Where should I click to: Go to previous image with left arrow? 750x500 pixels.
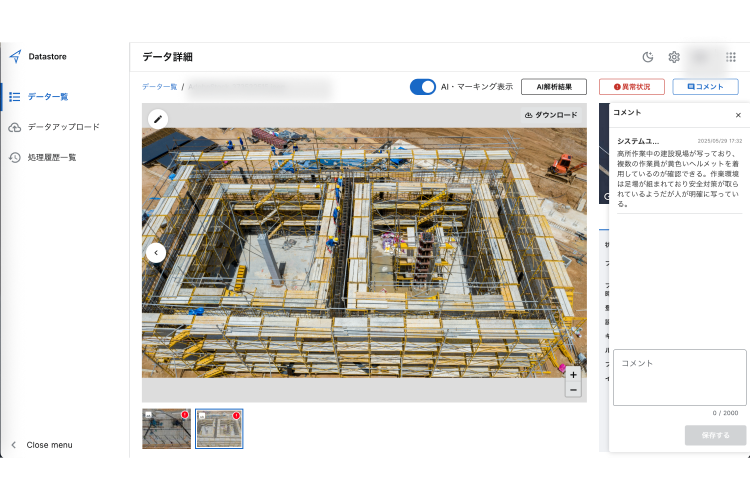(156, 253)
